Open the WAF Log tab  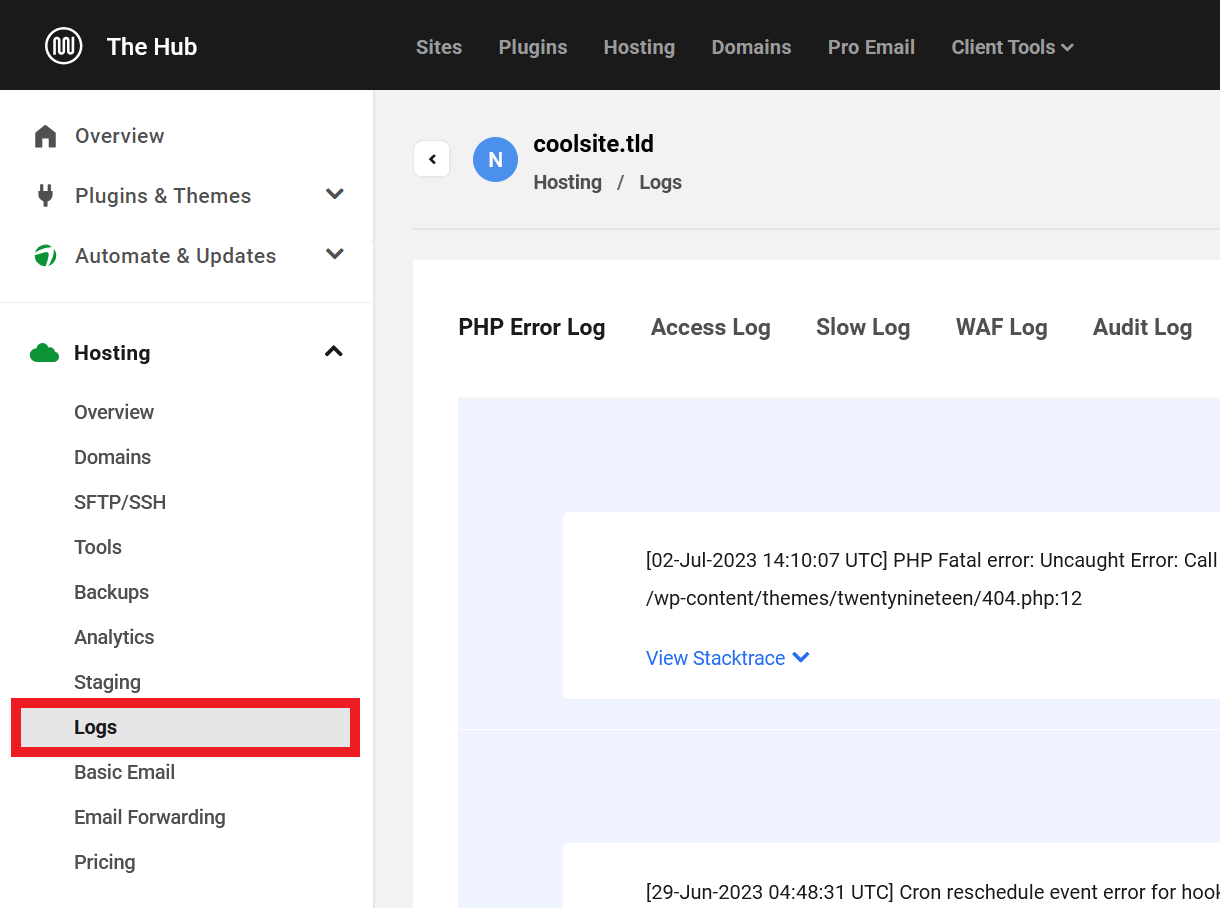1001,327
